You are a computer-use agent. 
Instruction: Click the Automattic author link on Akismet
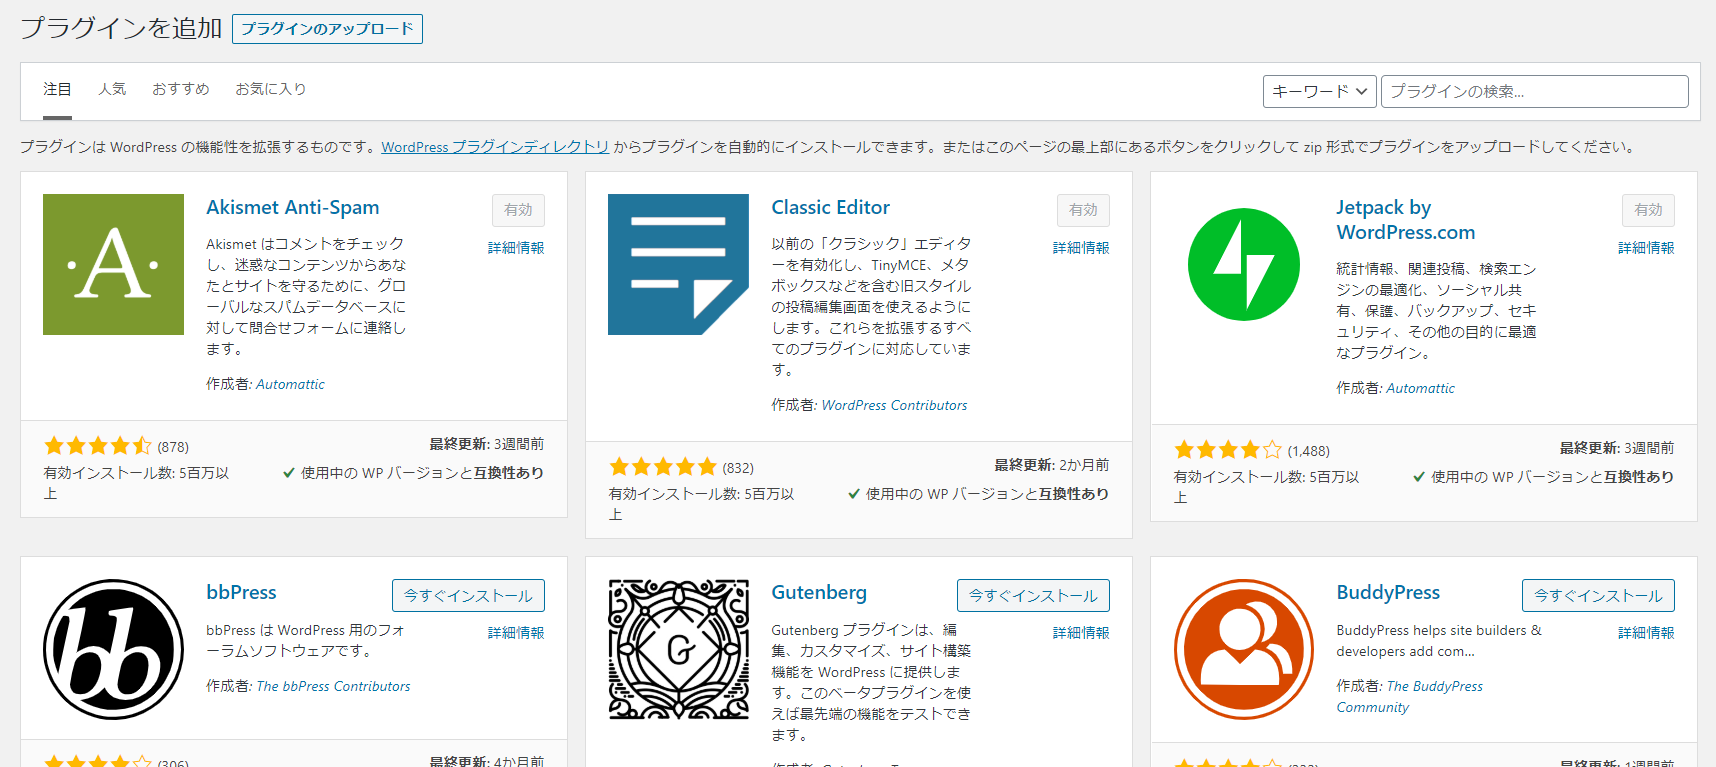pos(290,384)
